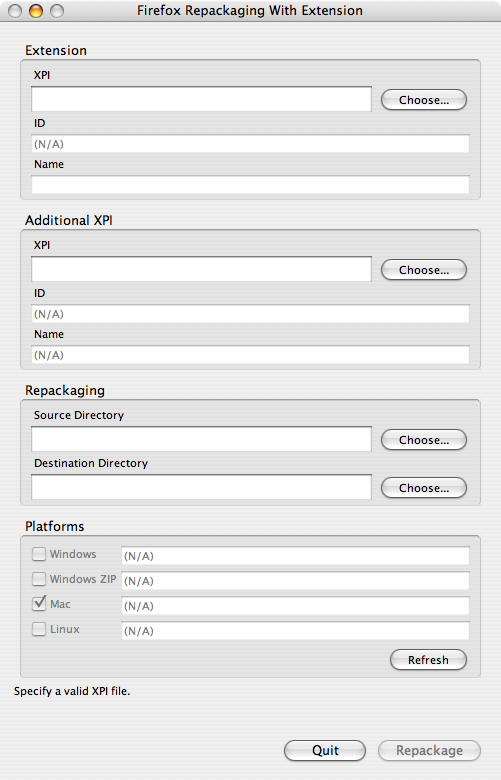Click the 'Additional XPI' section heading

(x=69, y=220)
